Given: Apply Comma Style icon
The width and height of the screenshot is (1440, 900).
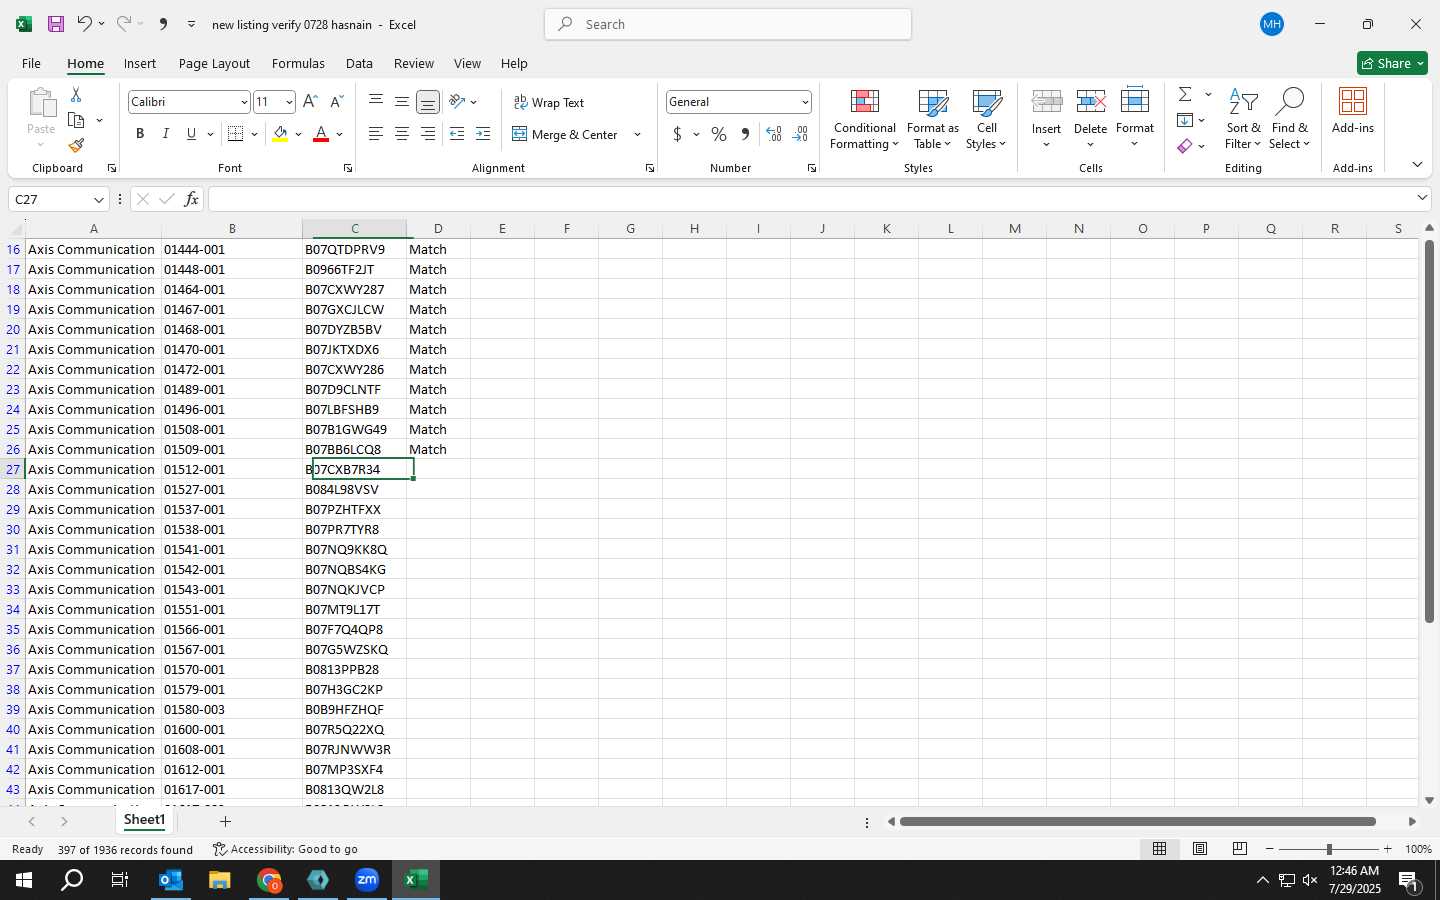Looking at the screenshot, I should [x=745, y=134].
